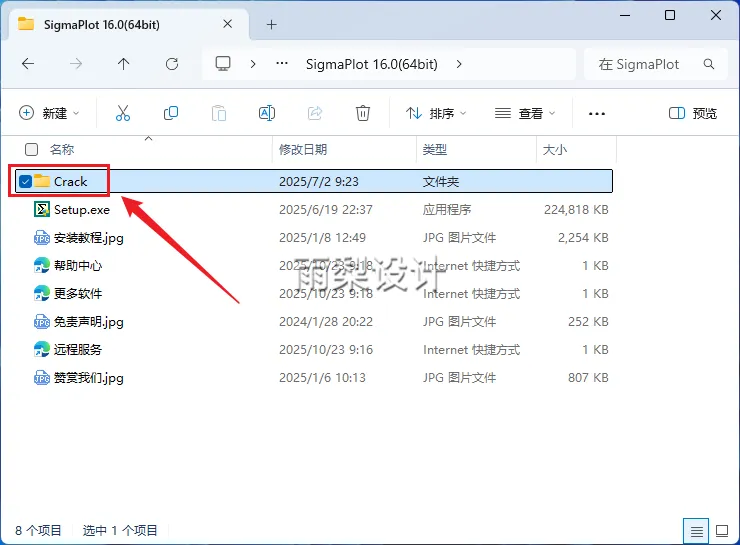
Task: Select the 免责声明.jpg file name
Action: pyautogui.click(x=89, y=322)
